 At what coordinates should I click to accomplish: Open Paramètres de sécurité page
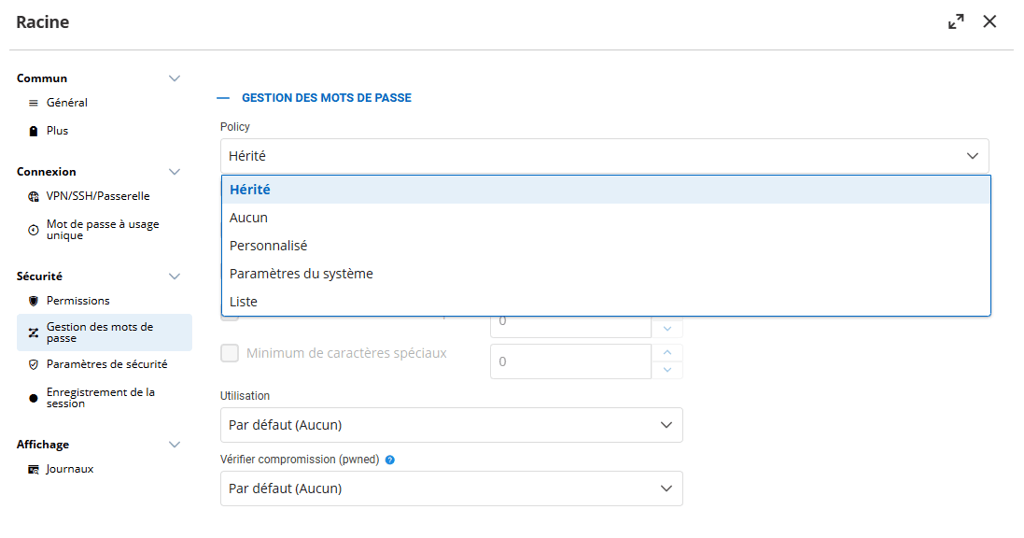tap(106, 364)
